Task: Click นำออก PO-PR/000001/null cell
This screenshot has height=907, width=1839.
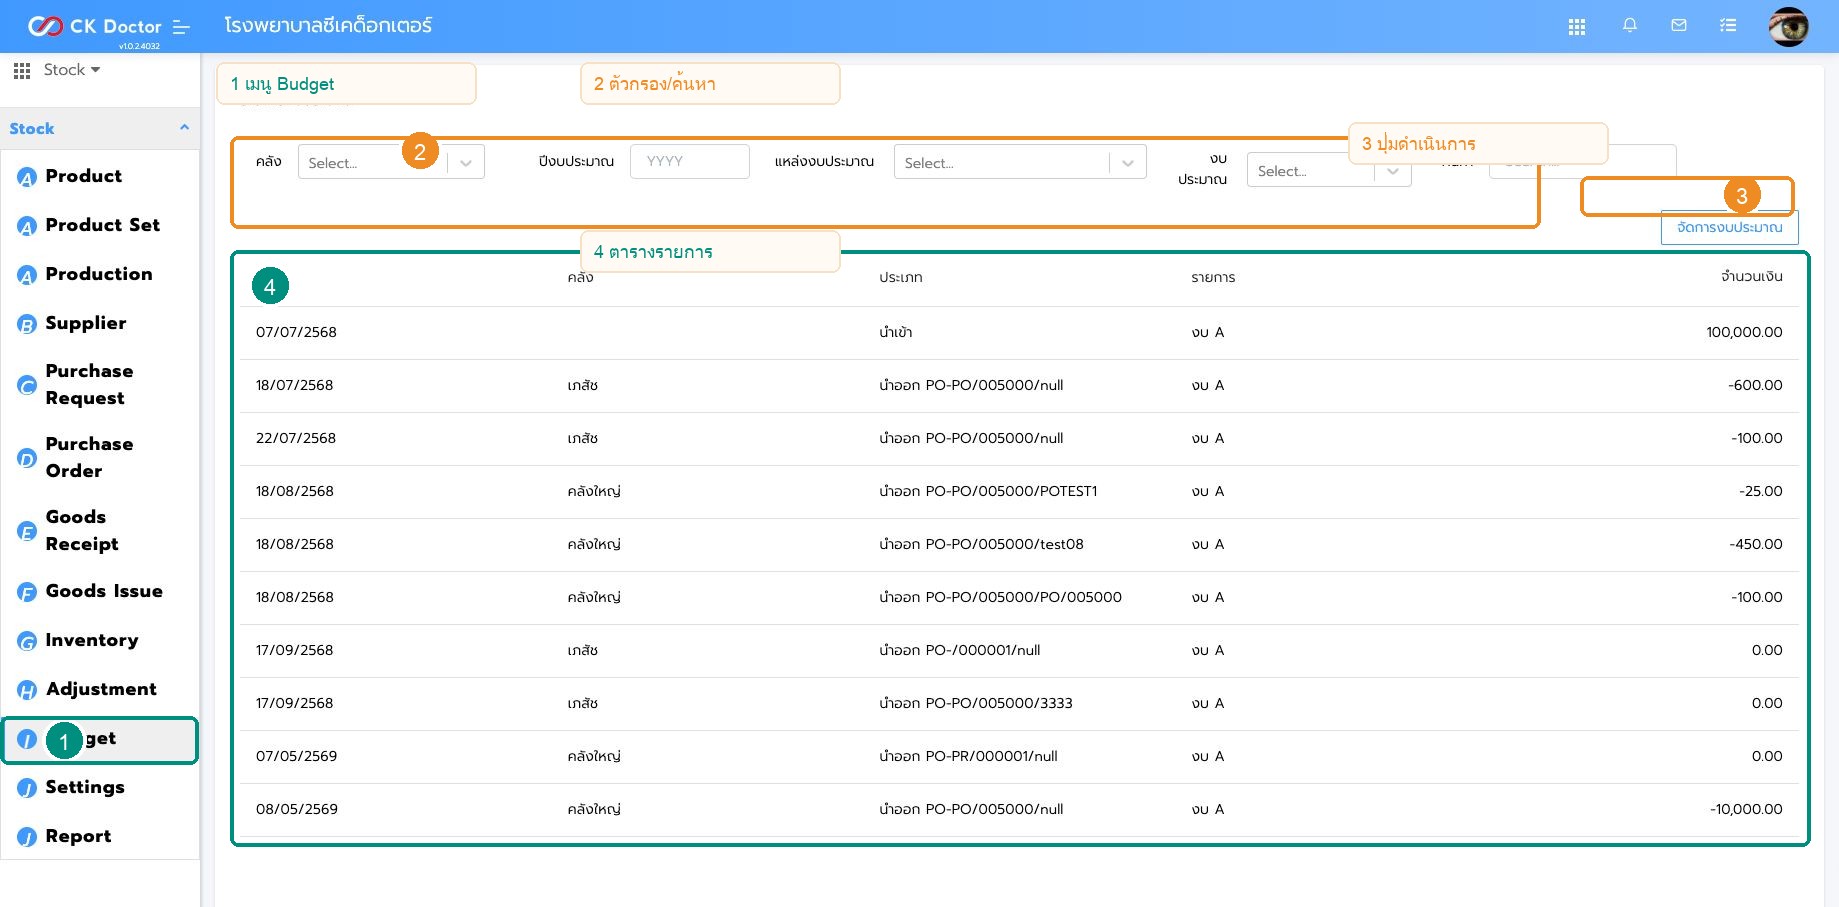Action: pos(968,756)
